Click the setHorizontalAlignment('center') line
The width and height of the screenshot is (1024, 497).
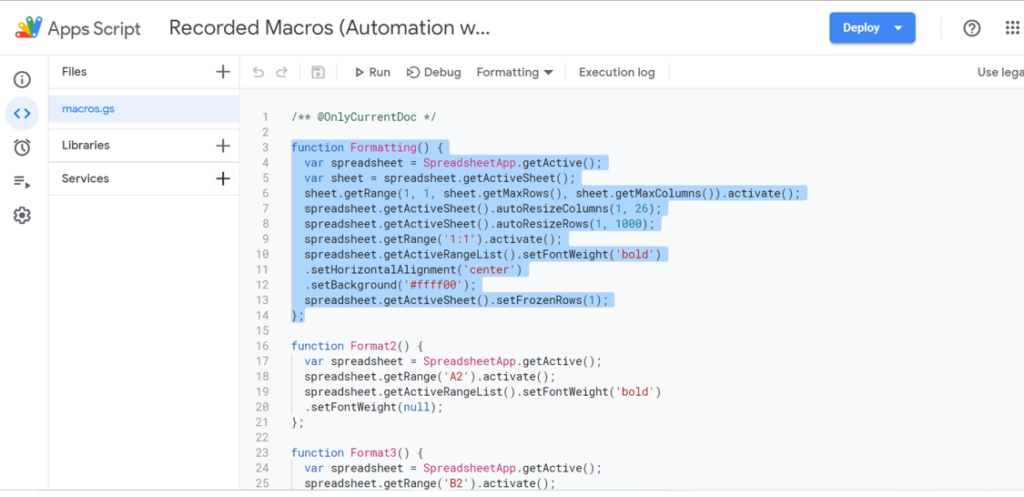coord(413,270)
